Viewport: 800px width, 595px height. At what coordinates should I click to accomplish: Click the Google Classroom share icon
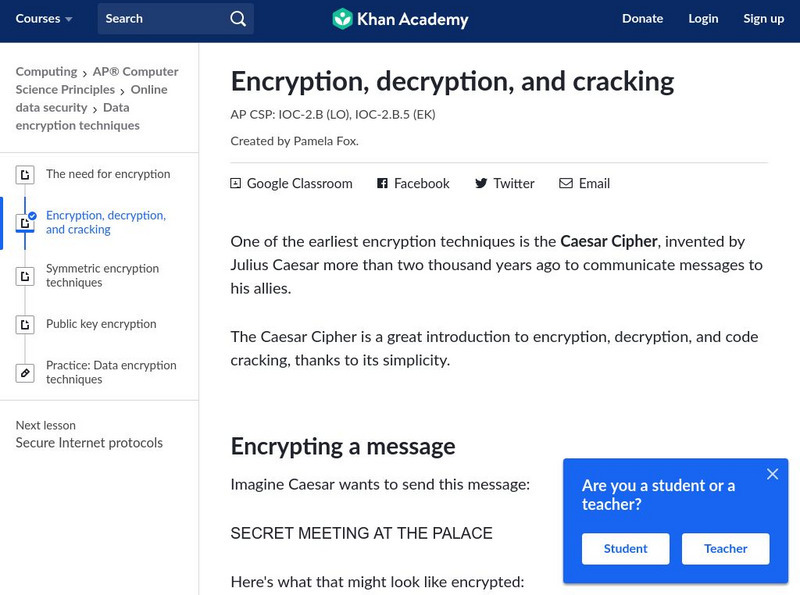(236, 183)
